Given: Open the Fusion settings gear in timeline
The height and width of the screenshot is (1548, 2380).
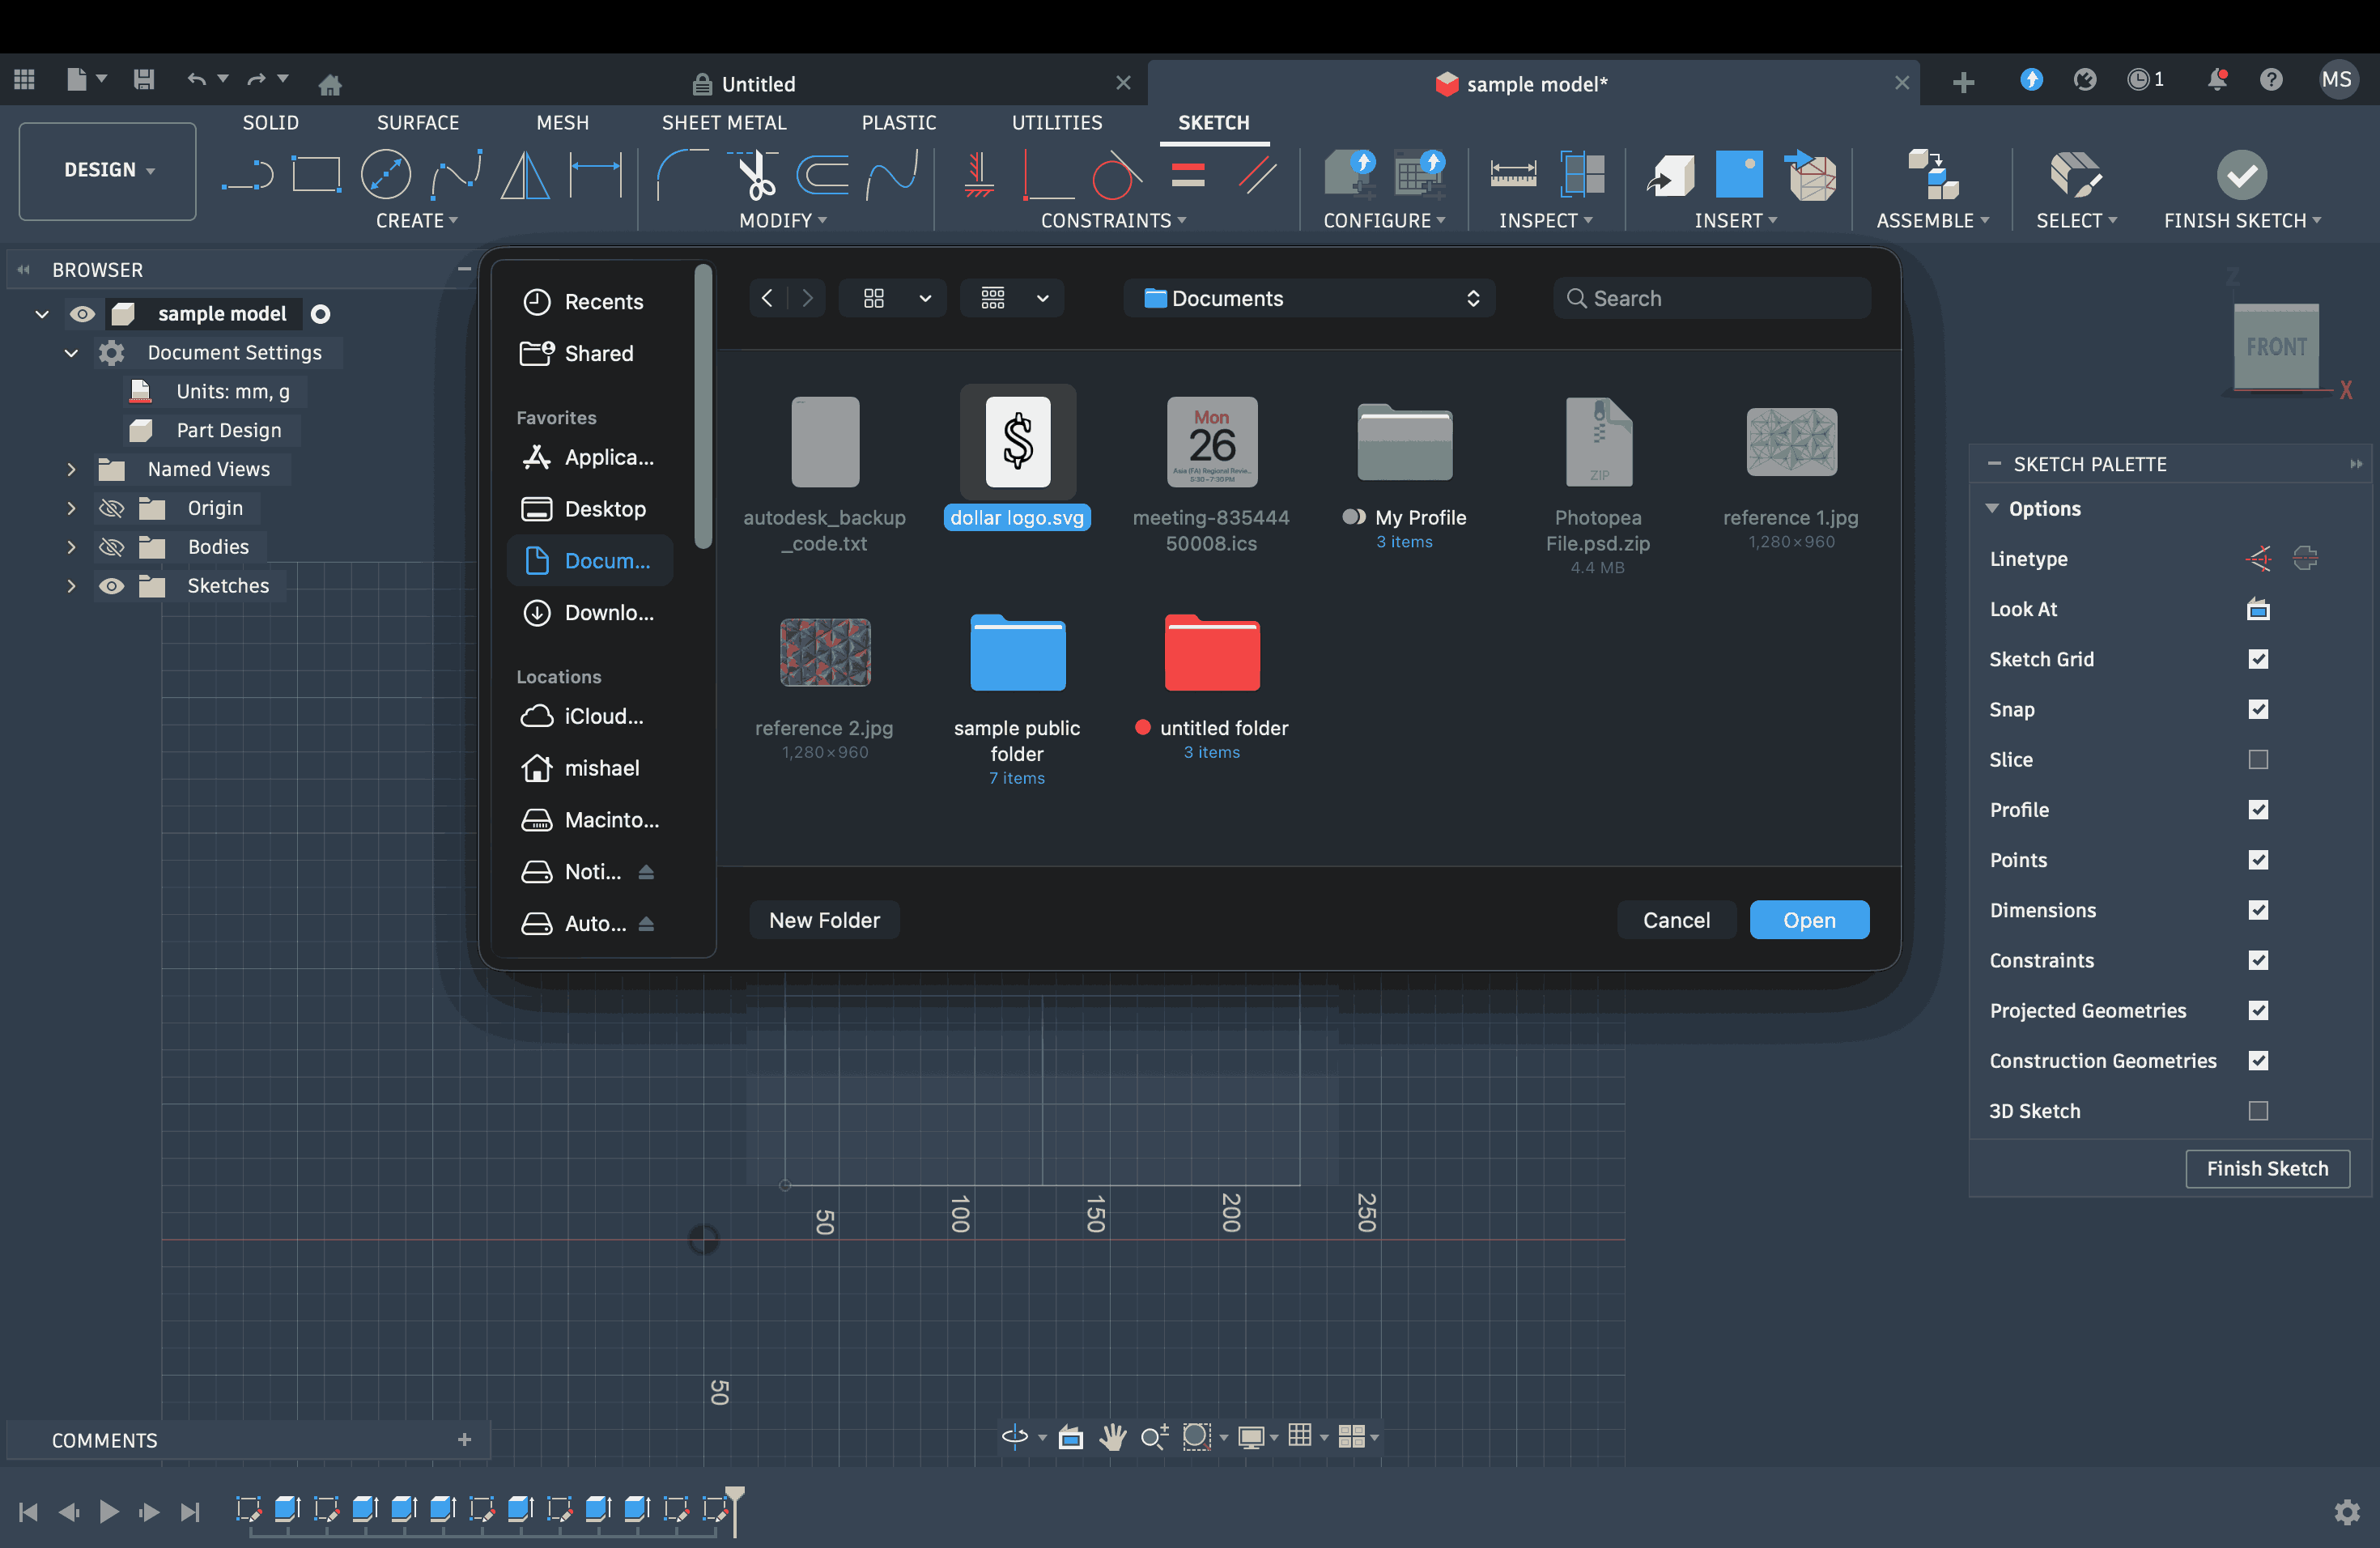Looking at the screenshot, I should tap(2347, 1511).
